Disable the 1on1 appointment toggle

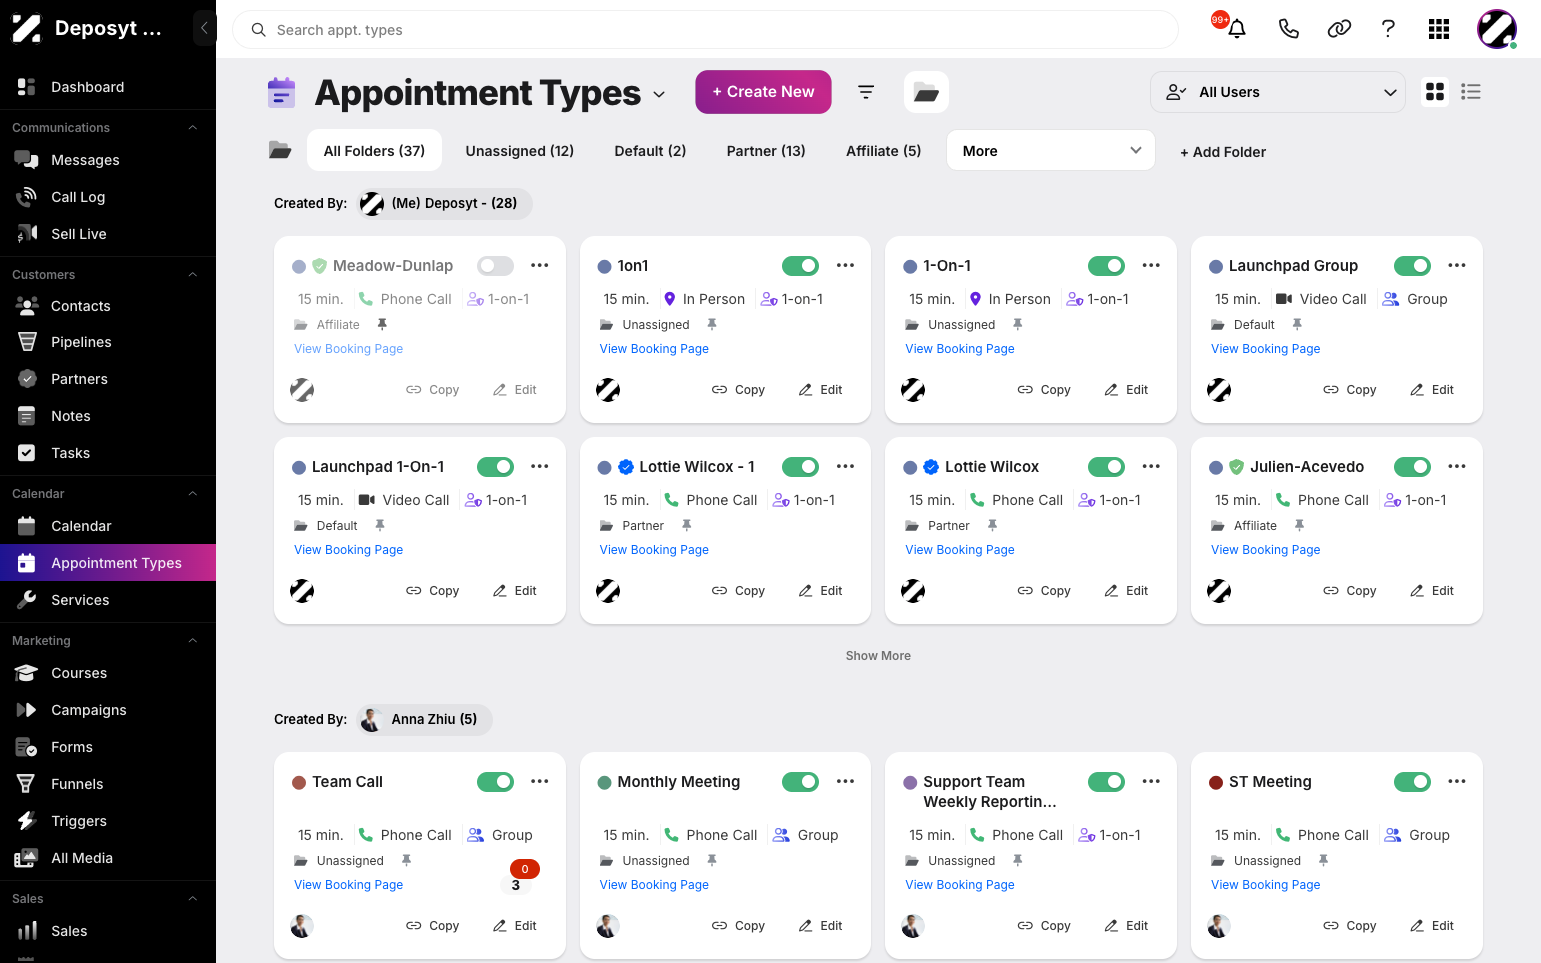800,266
